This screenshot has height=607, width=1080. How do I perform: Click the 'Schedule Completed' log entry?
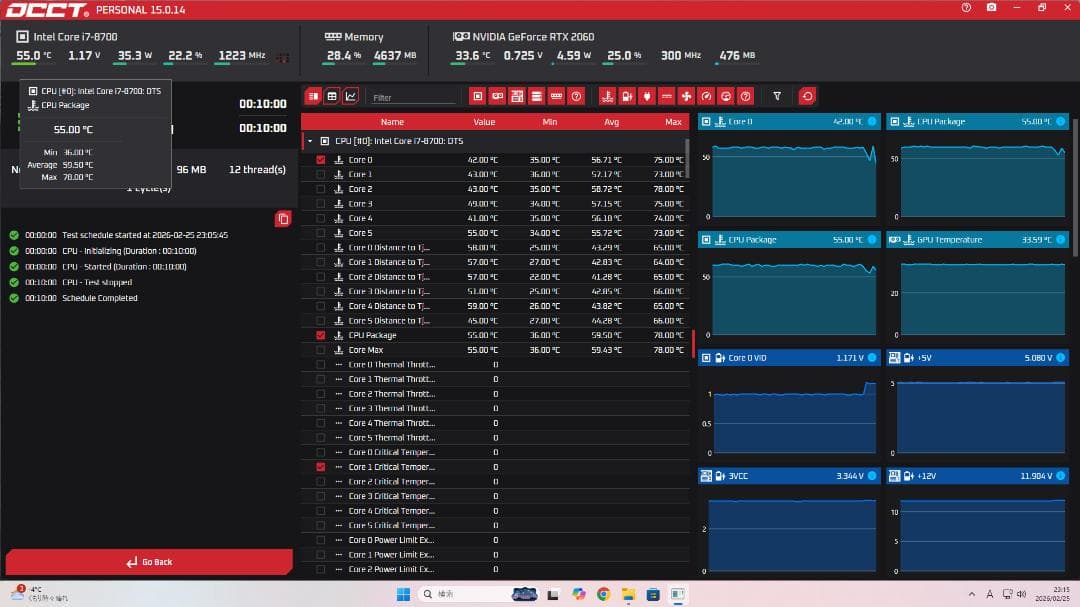point(100,298)
